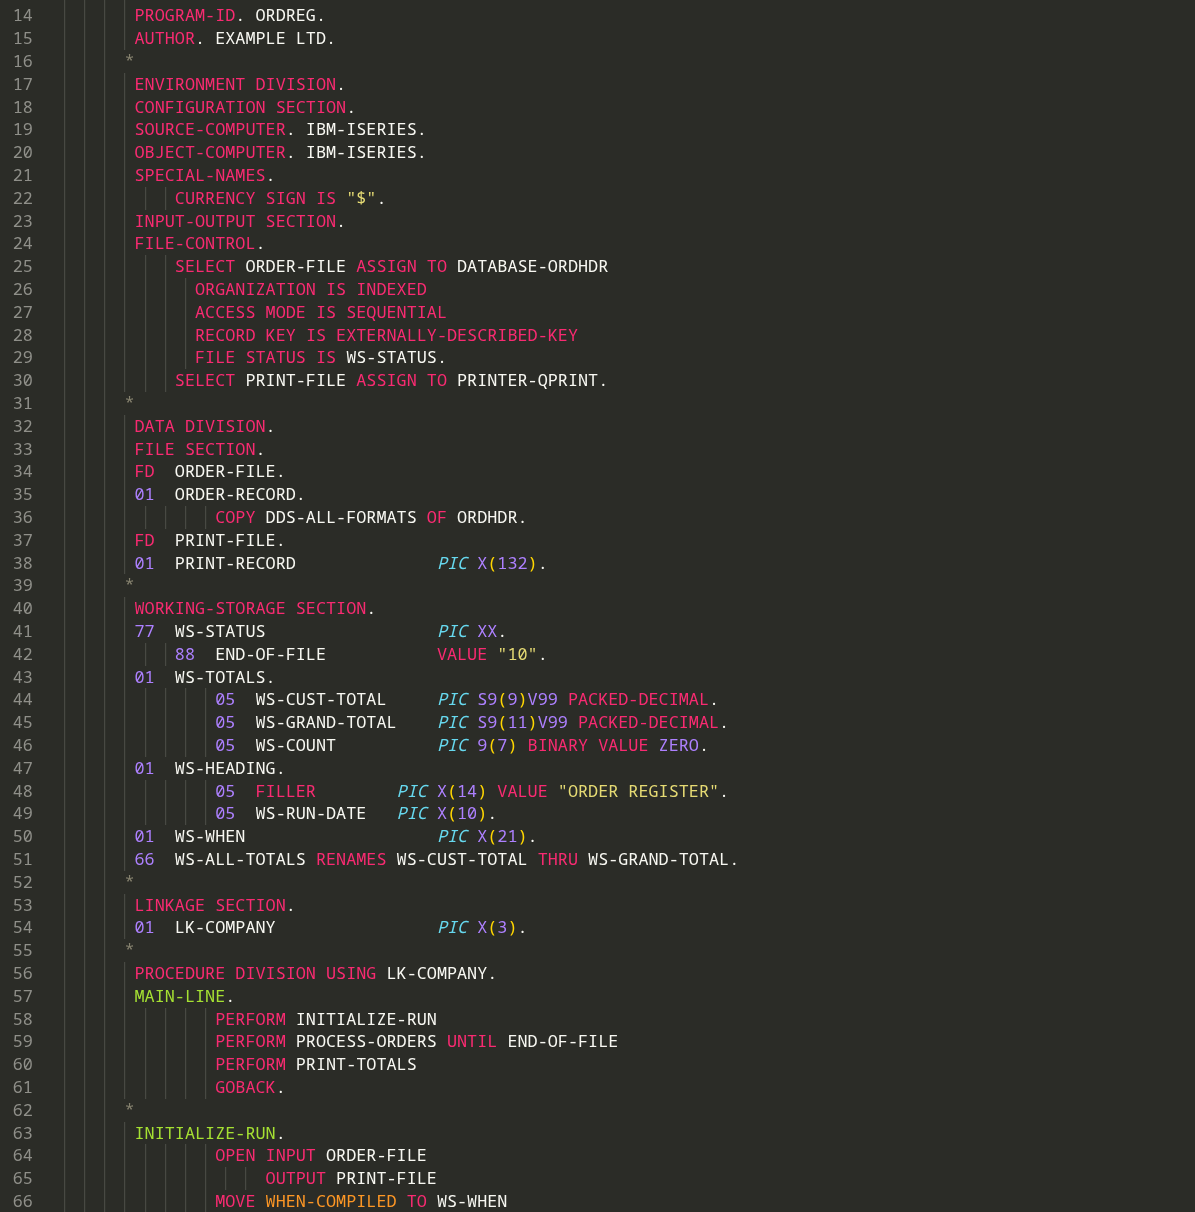The width and height of the screenshot is (1195, 1212).
Task: Click the RENAMES keyword
Action: pyautogui.click(x=351, y=860)
